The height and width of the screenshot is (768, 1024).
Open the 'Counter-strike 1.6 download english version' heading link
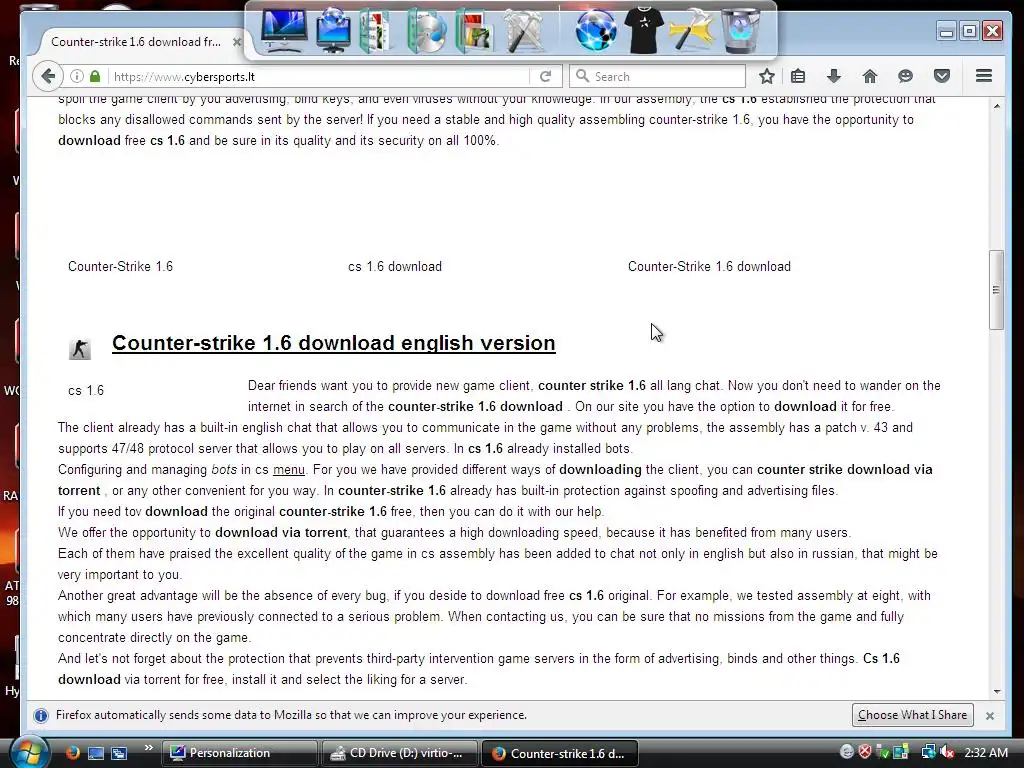334,343
